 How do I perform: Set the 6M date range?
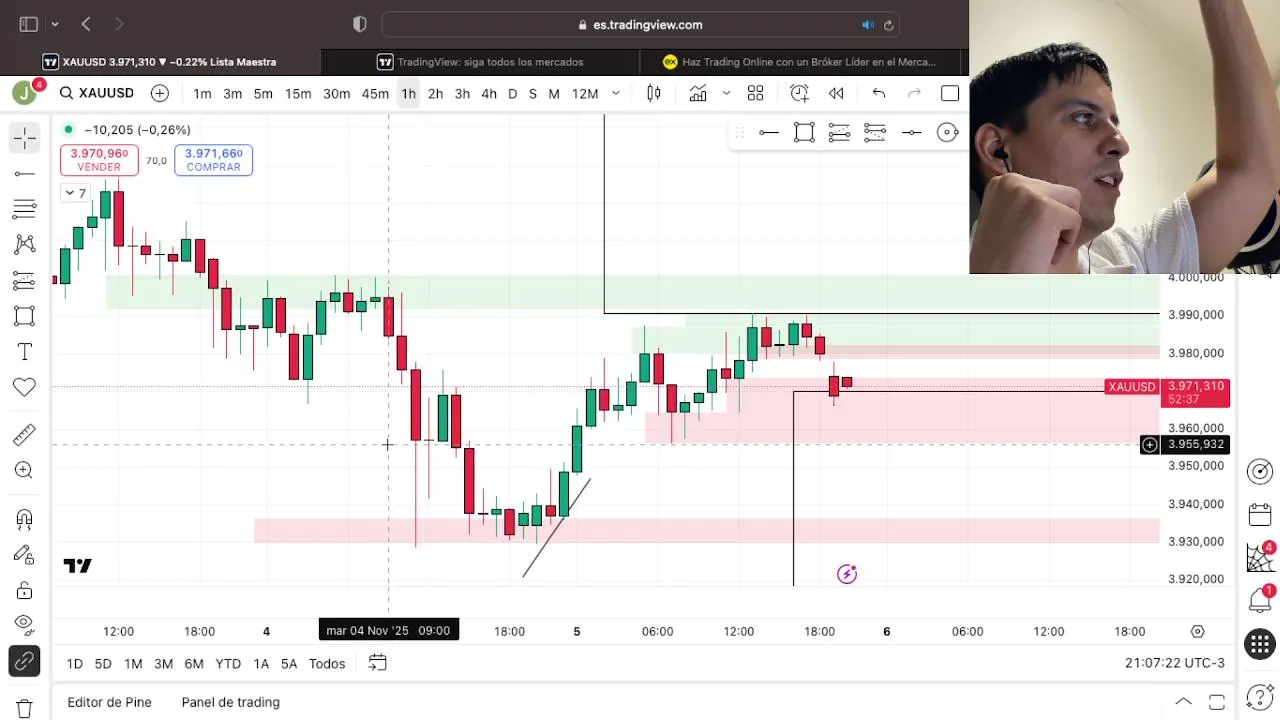click(x=194, y=664)
